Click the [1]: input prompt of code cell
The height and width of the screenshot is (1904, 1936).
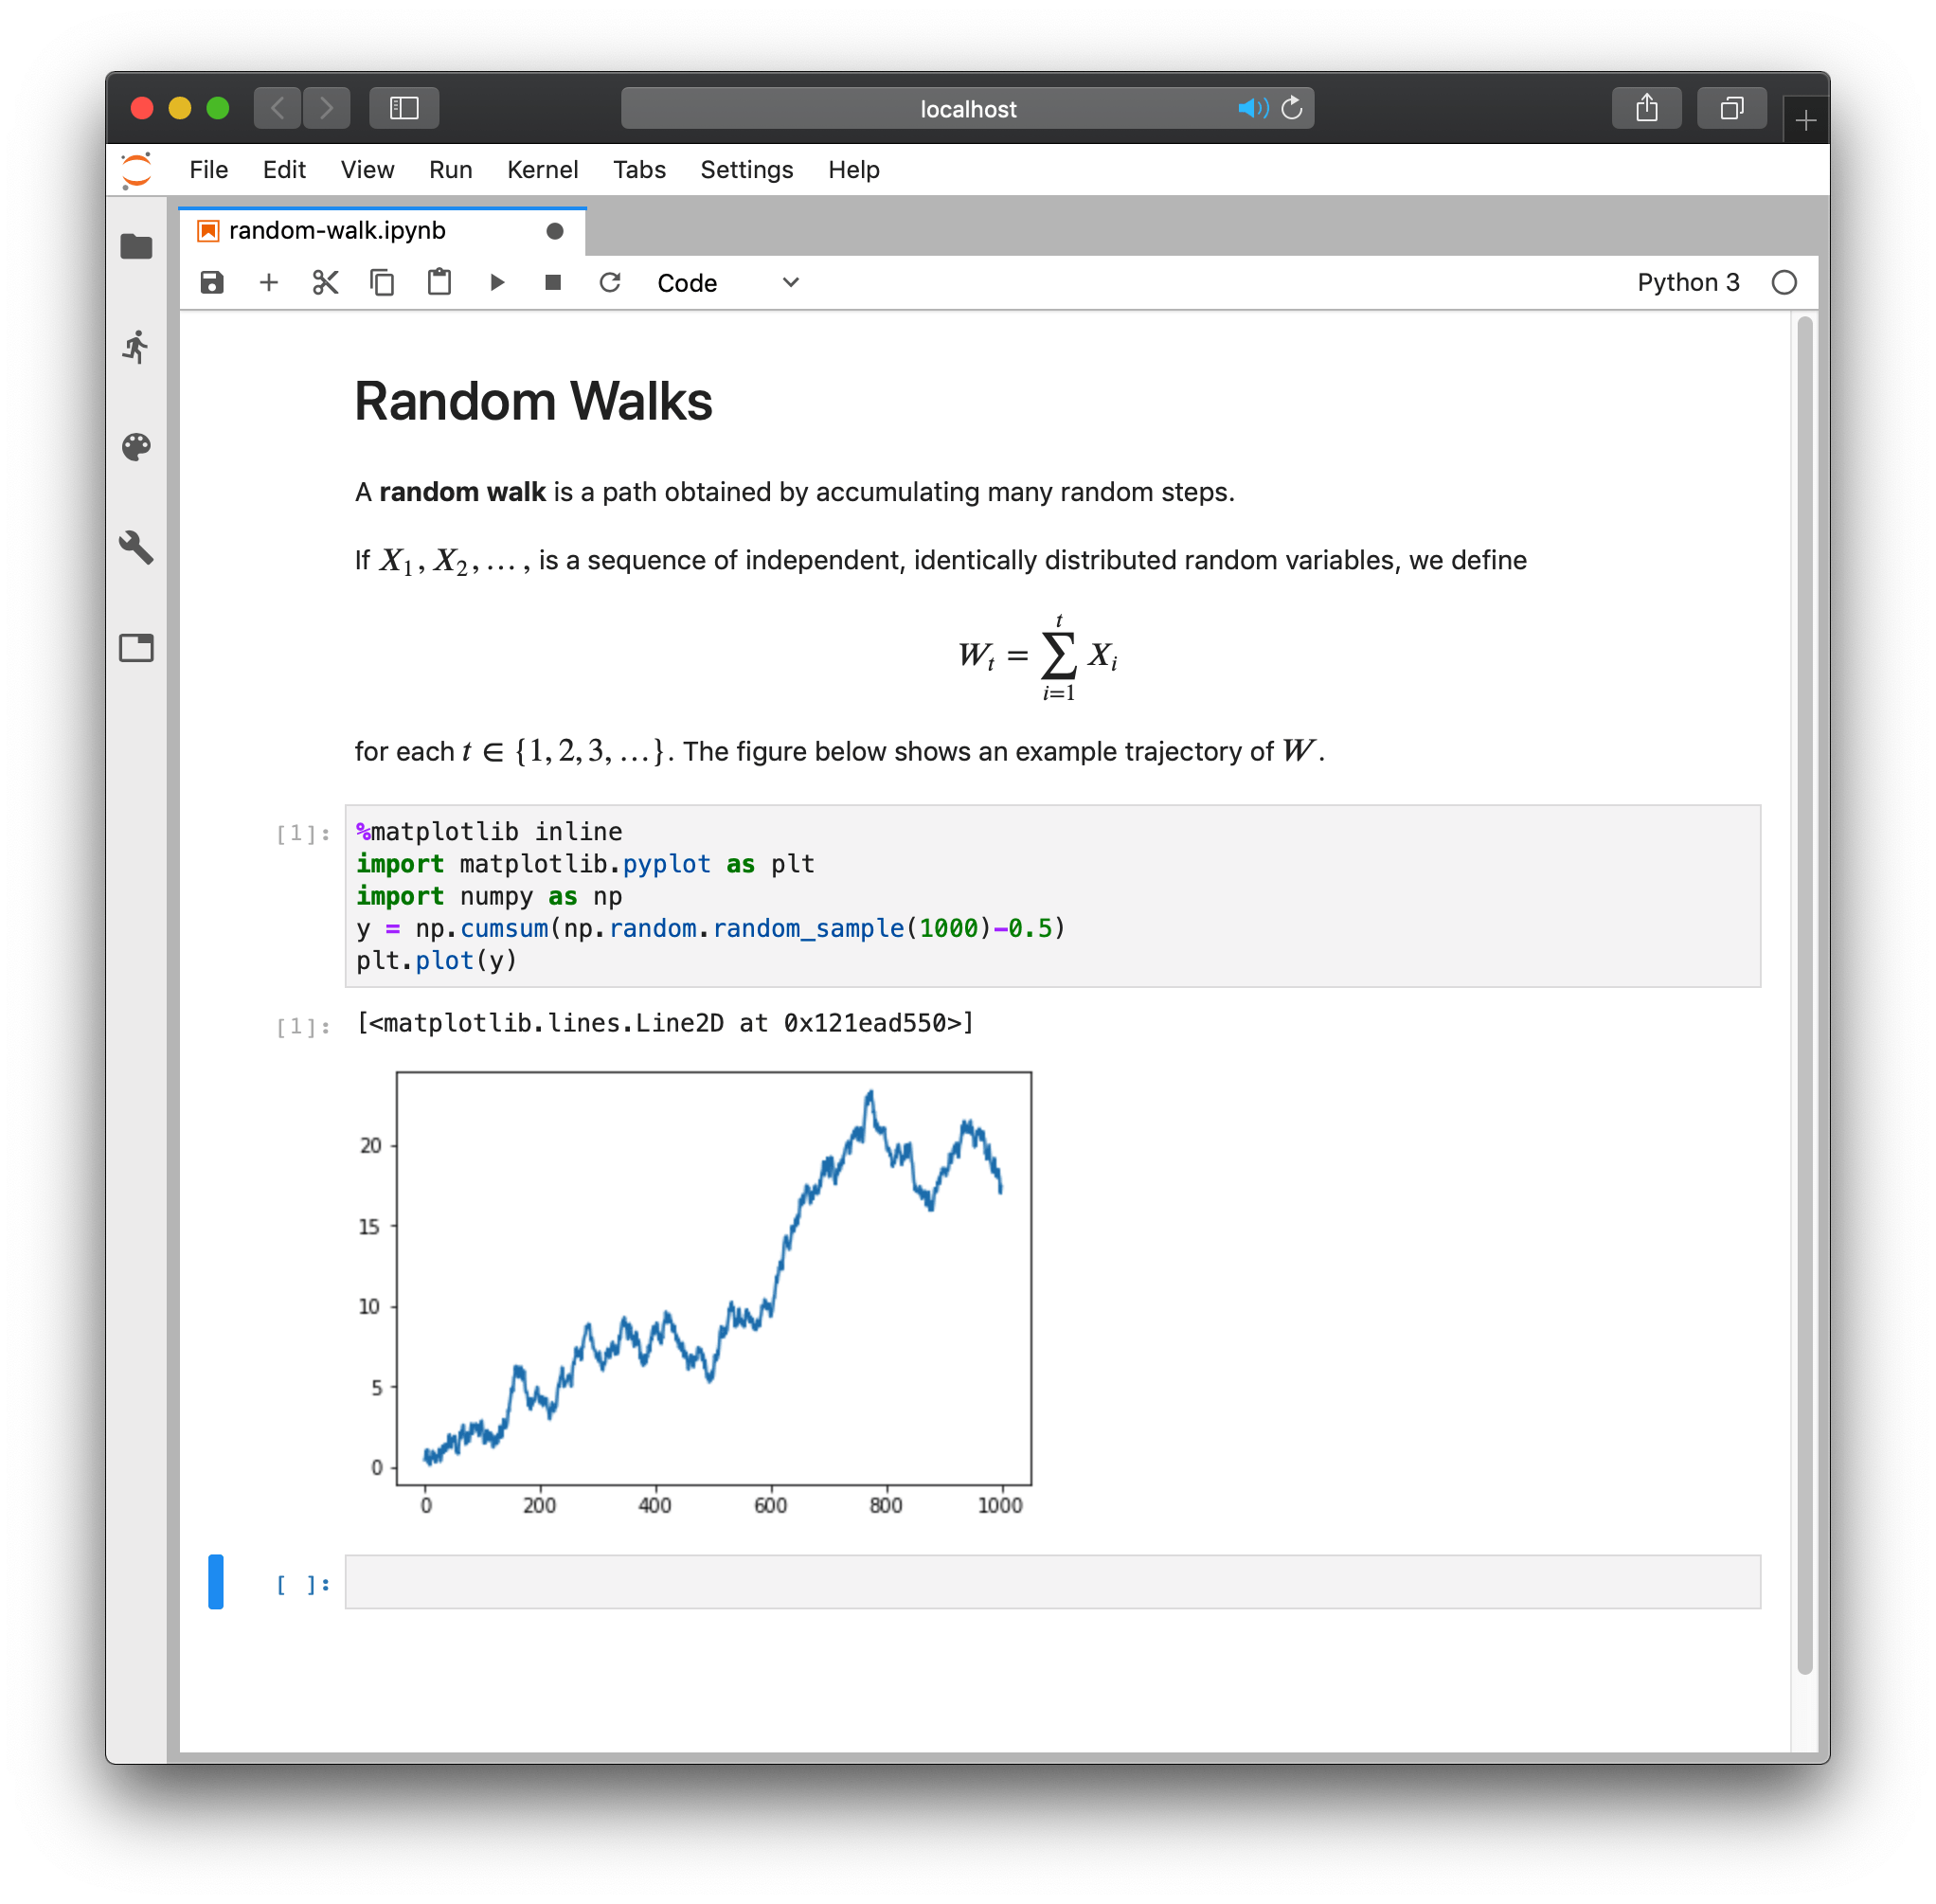point(303,833)
